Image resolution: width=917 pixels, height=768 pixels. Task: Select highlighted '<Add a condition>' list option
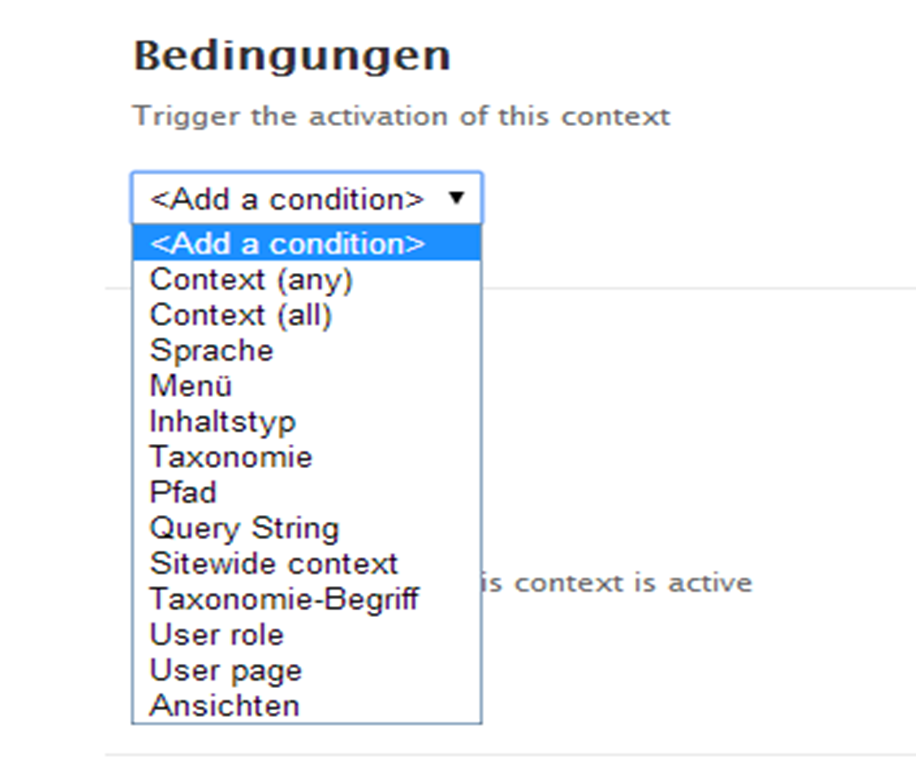pyautogui.click(x=288, y=244)
